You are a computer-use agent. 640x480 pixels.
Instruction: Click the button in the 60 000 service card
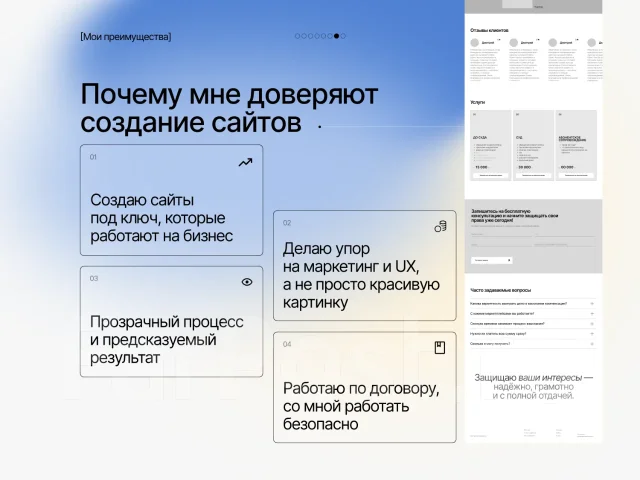576,175
